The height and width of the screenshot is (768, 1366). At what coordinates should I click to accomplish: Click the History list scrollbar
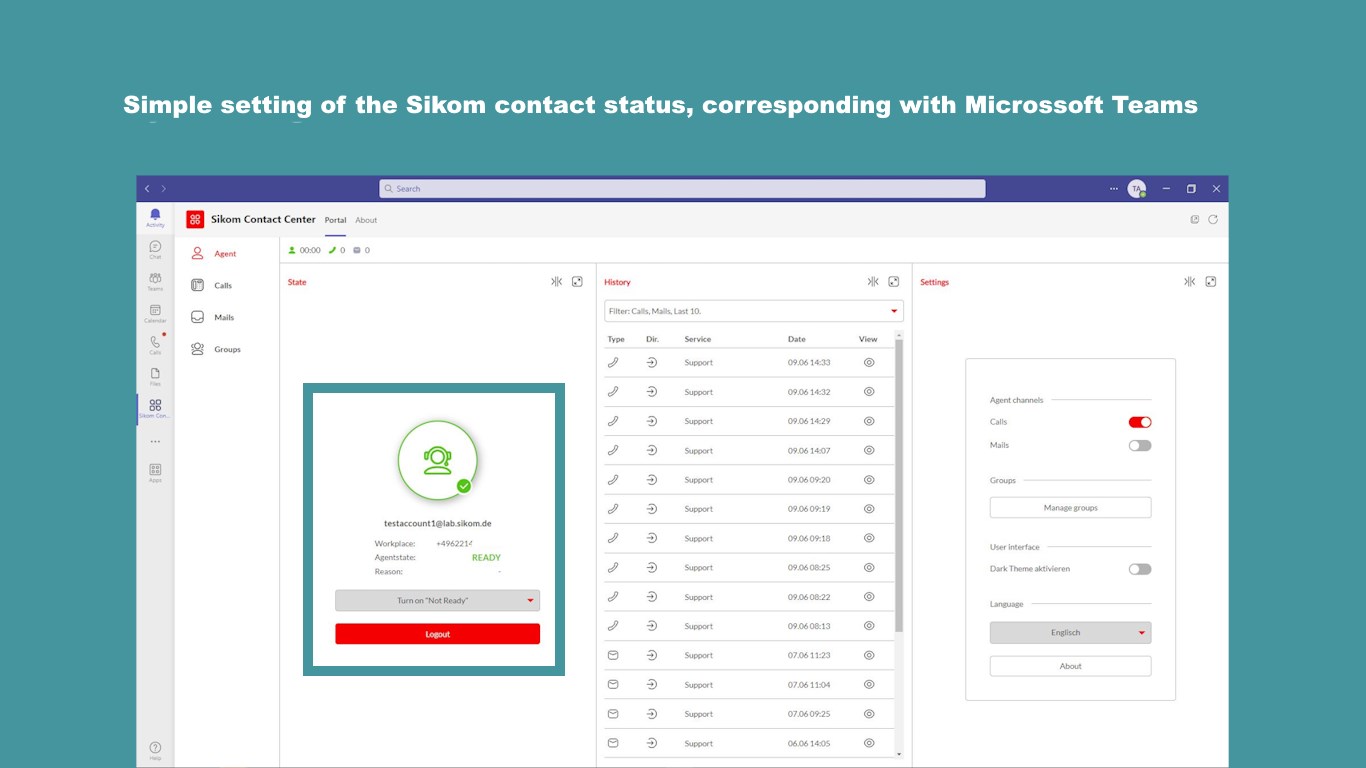[899, 485]
